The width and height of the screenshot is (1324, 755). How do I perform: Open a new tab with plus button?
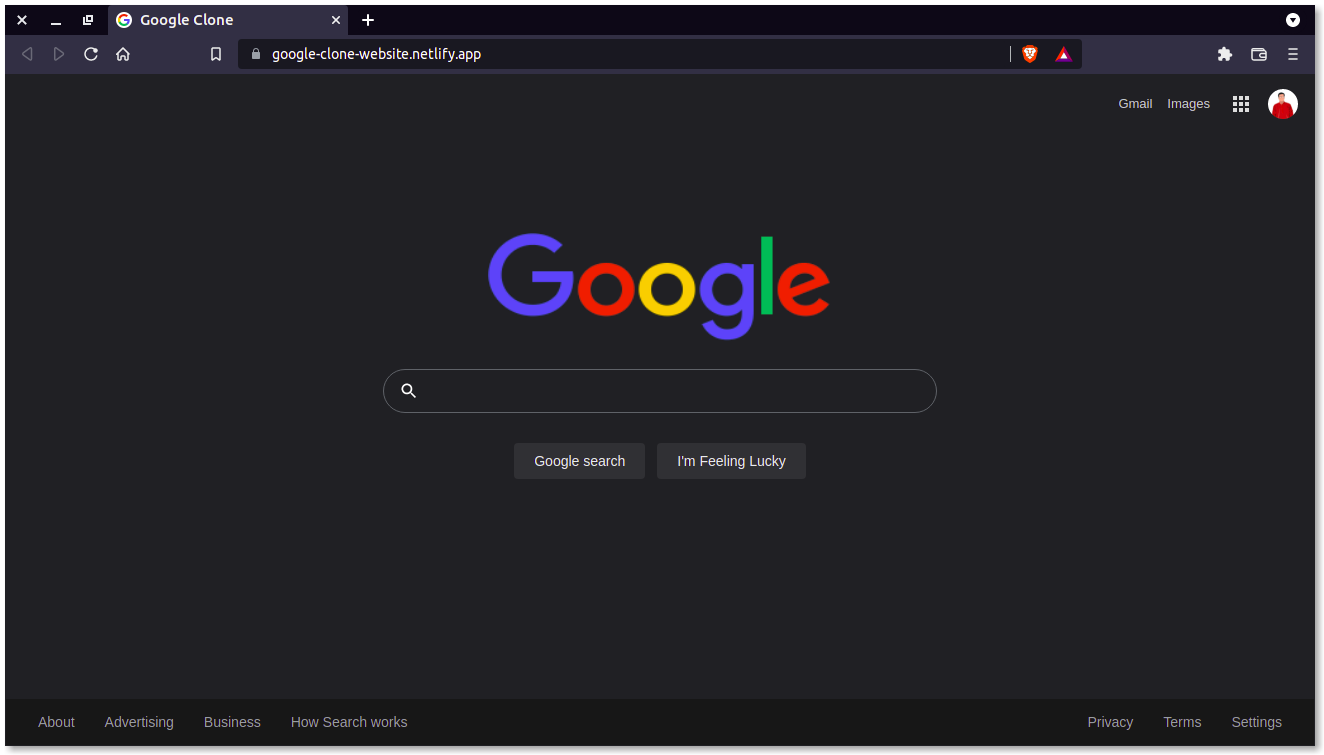pos(368,20)
